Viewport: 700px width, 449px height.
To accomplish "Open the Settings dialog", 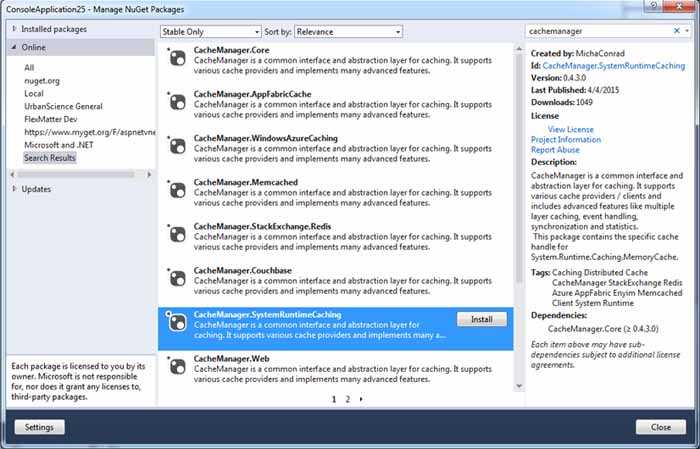I will tap(39, 427).
